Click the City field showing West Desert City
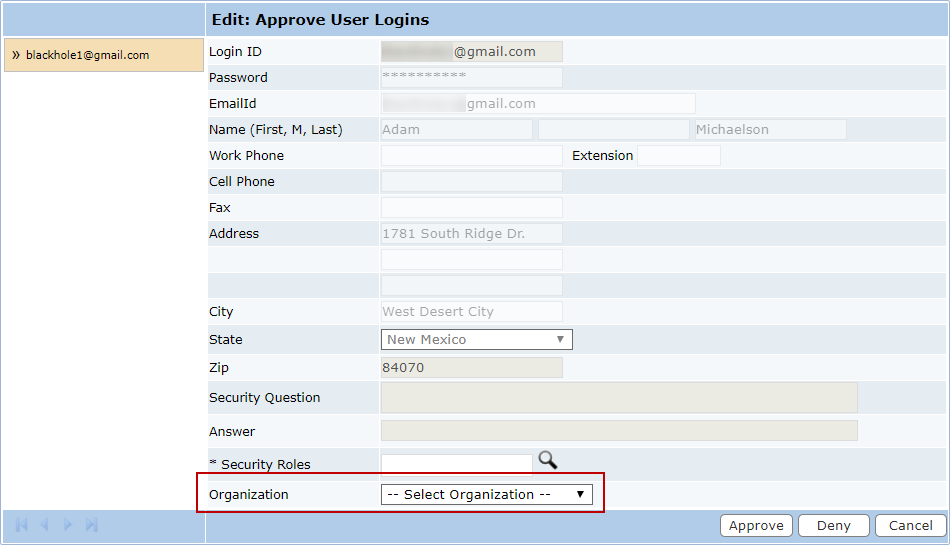Image resolution: width=950 pixels, height=545 pixels. pos(471,312)
